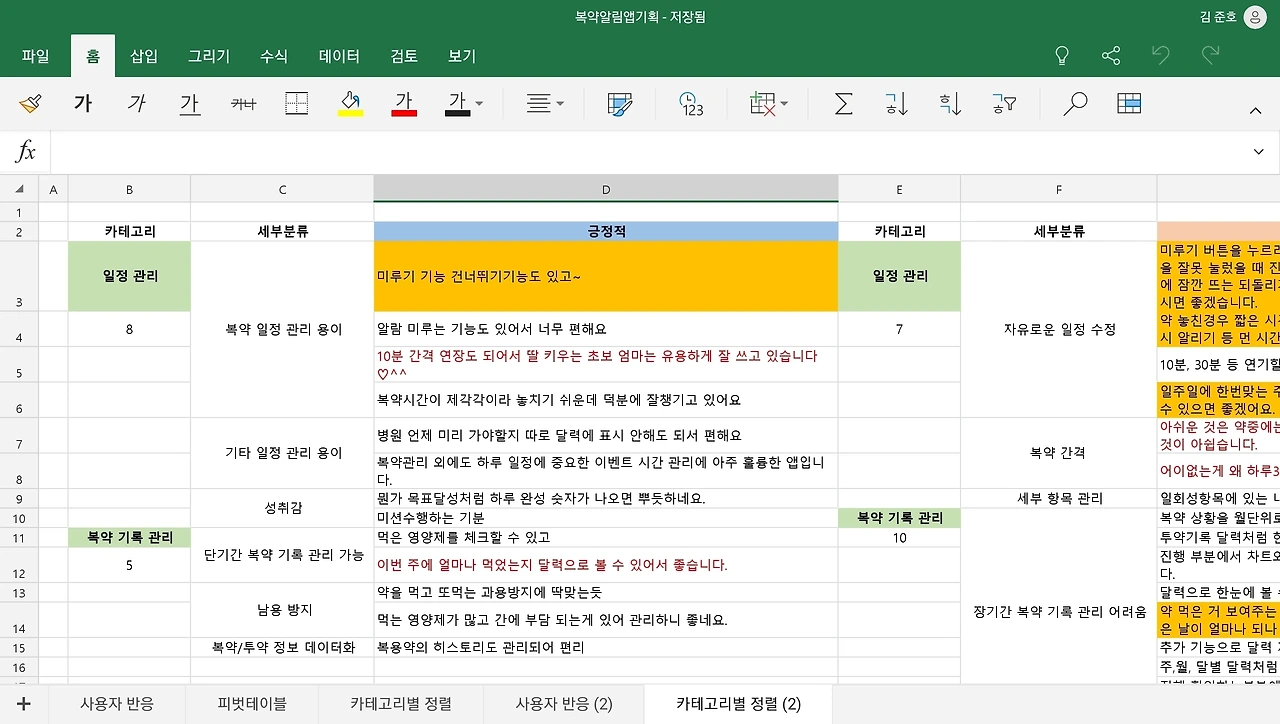Image resolution: width=1280 pixels, height=724 pixels.
Task: Select column D header
Action: 606,189
